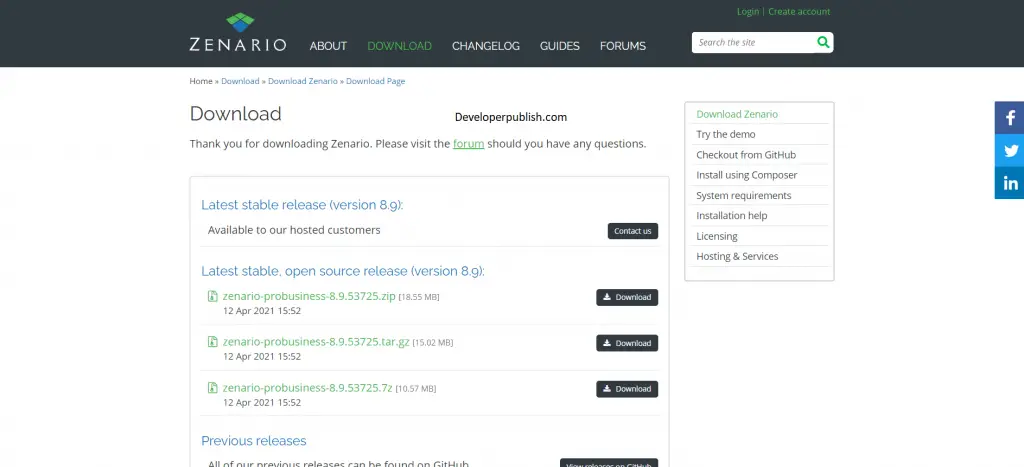Open the zenario-probusiness-8.9.53725.zip link

[309, 296]
